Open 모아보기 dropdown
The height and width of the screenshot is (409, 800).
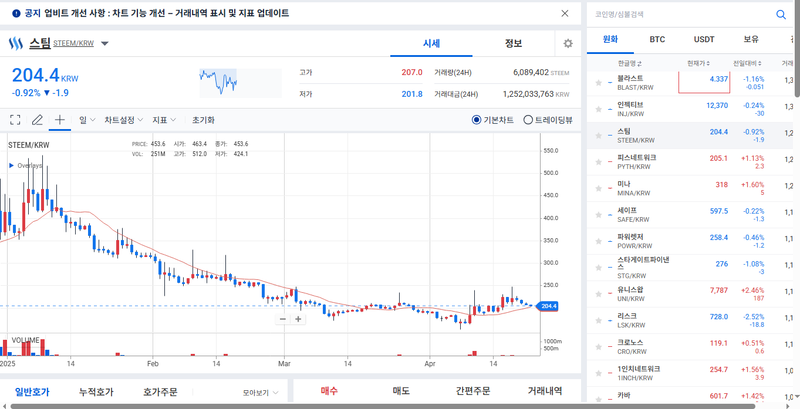(x=261, y=393)
